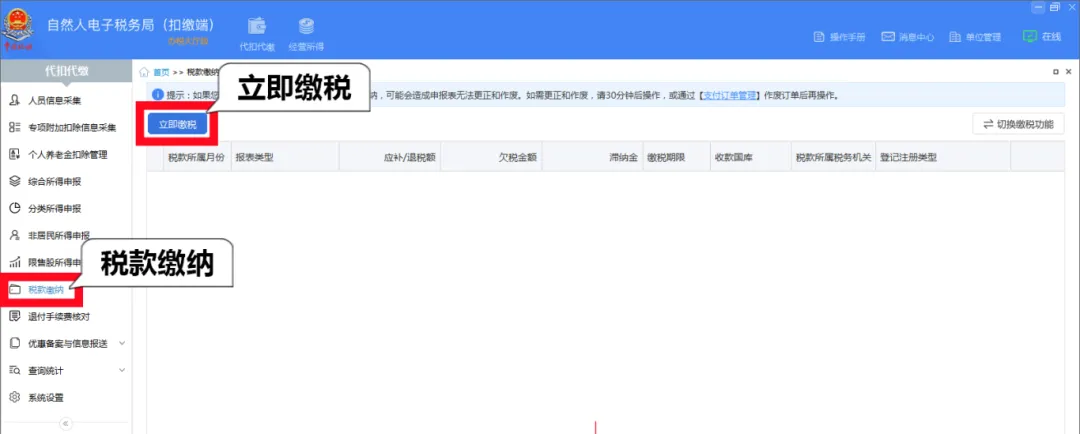Expand the 查询统计 chevron
This screenshot has height=434, width=1080.
(x=122, y=370)
